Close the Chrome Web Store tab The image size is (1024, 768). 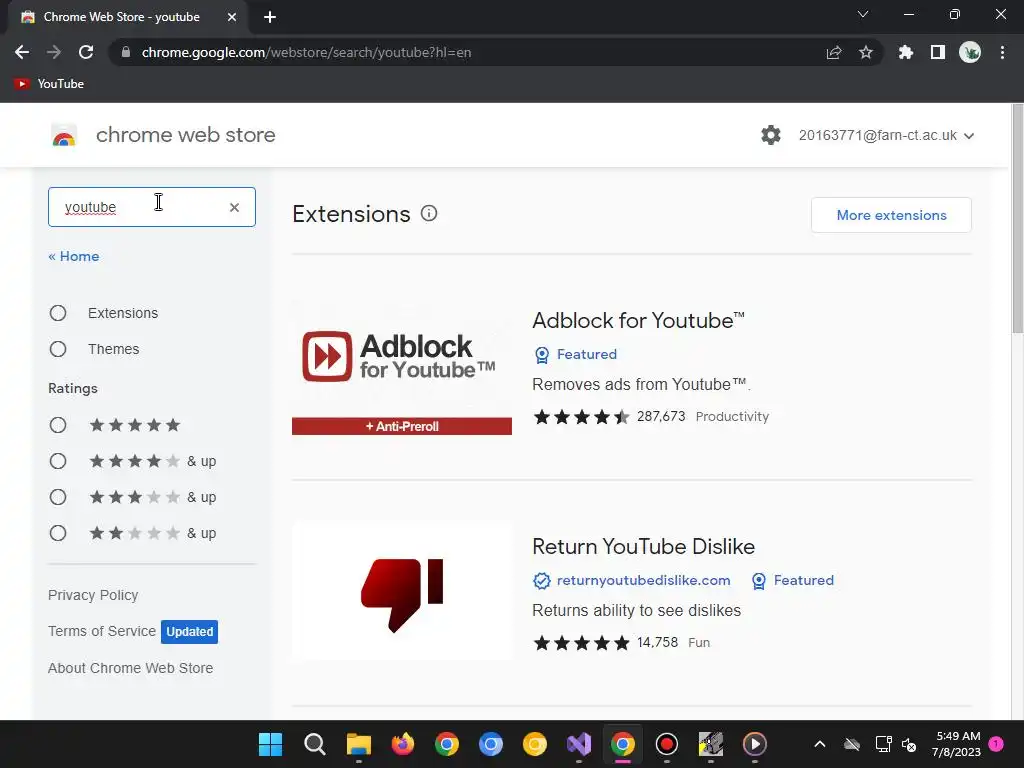coord(232,17)
